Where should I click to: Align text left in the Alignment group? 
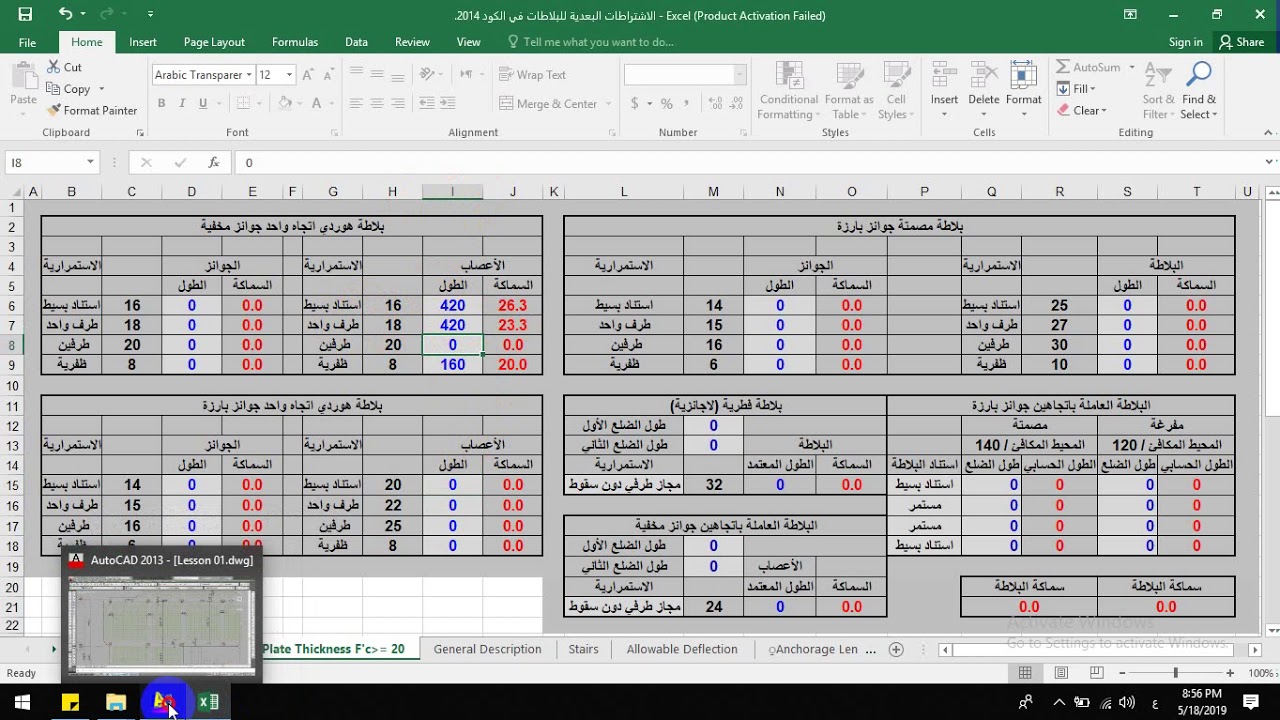click(354, 103)
